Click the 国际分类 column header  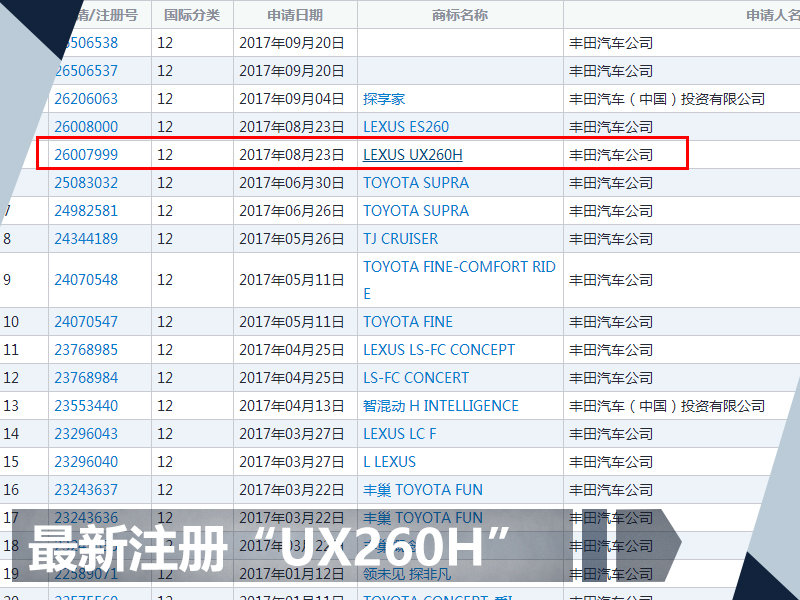(192, 15)
